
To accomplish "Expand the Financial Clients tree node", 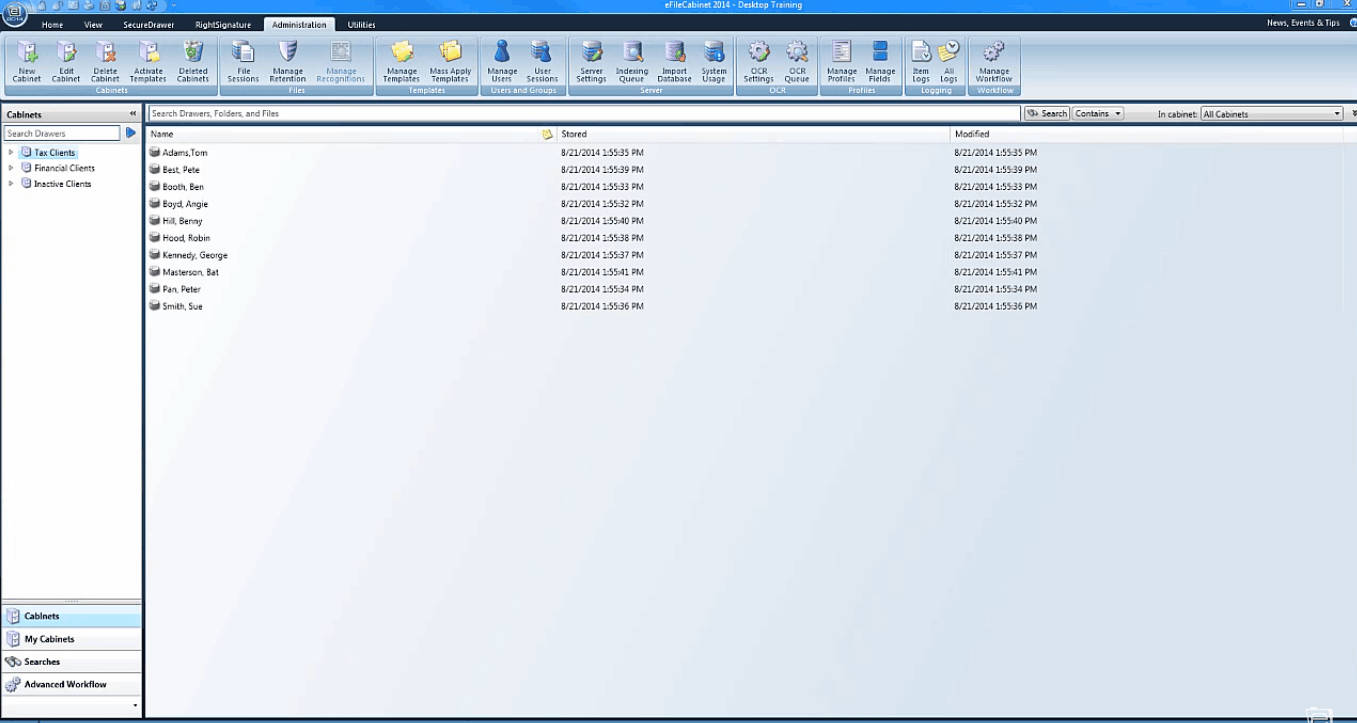I will click(x=11, y=168).
